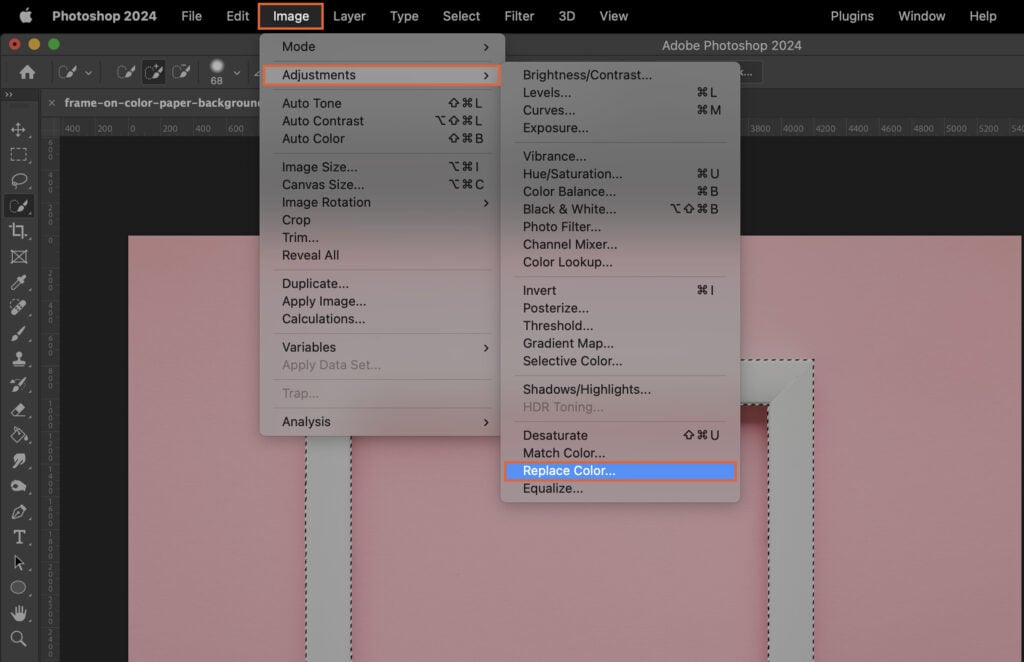The width and height of the screenshot is (1024, 662).
Task: Select the Crop tool
Action: (20, 232)
